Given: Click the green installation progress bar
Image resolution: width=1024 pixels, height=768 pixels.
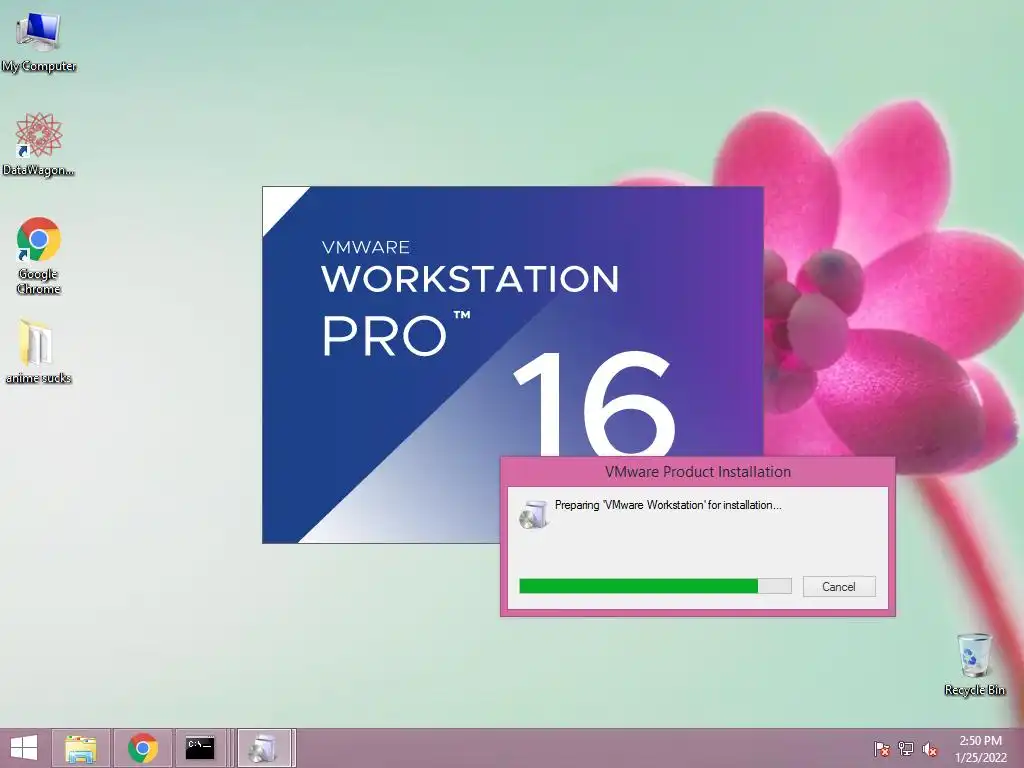Looking at the screenshot, I should pyautogui.click(x=655, y=586).
